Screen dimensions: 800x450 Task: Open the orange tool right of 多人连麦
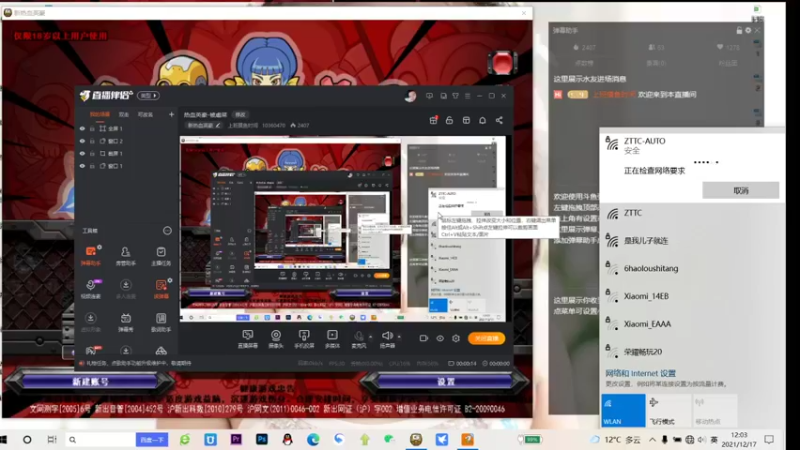click(x=161, y=288)
